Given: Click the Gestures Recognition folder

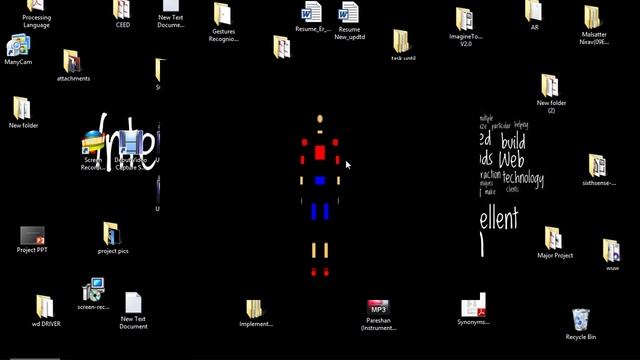Looking at the screenshot, I should [x=222, y=14].
